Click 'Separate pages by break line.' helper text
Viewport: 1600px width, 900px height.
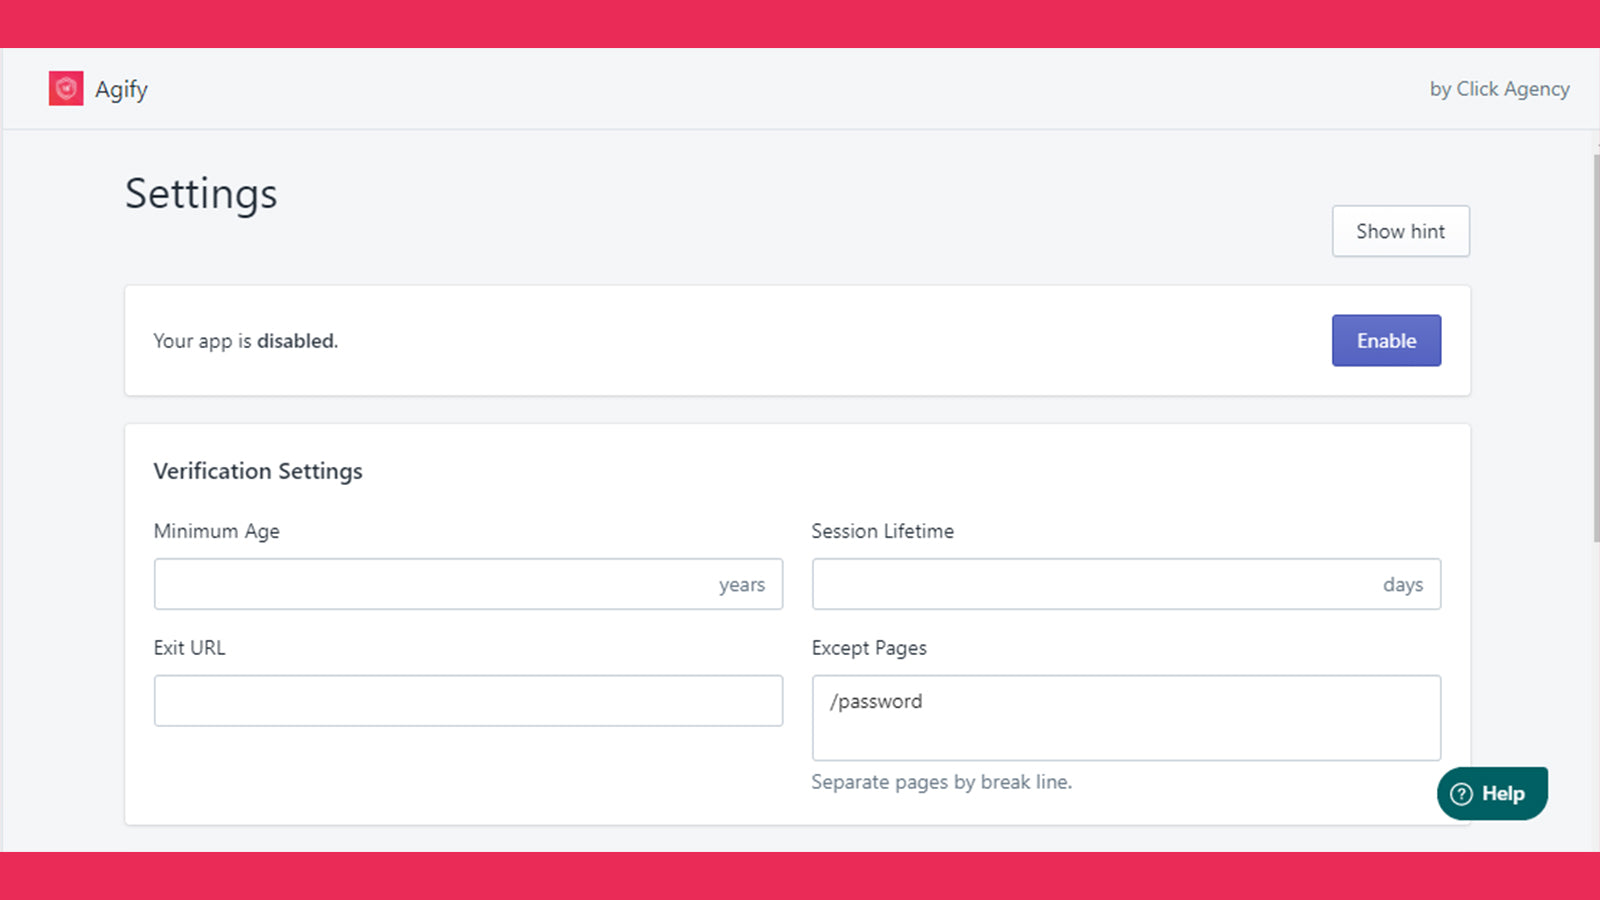point(942,782)
